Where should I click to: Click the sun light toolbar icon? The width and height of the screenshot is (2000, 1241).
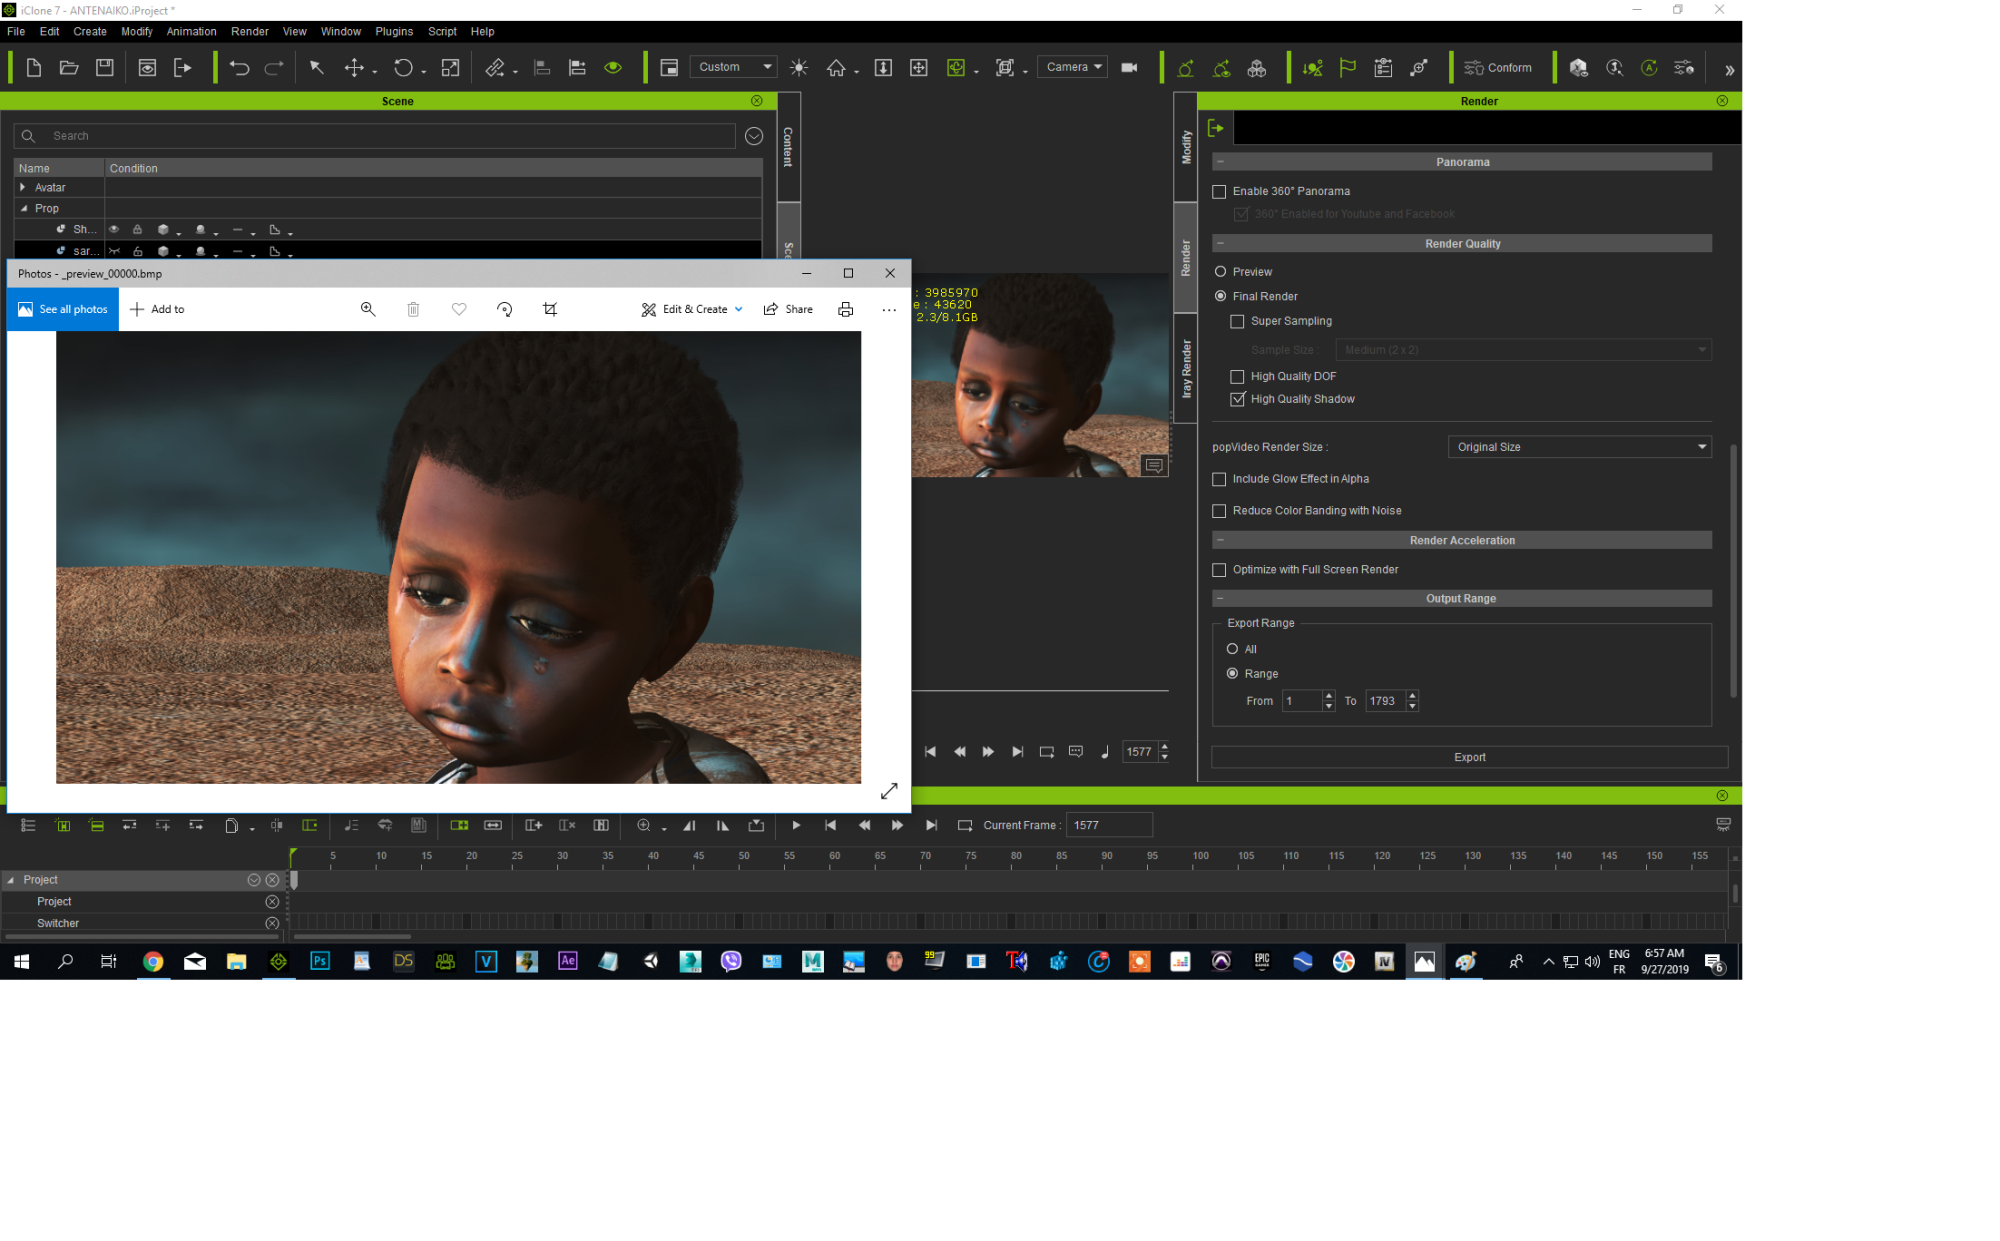pos(798,68)
